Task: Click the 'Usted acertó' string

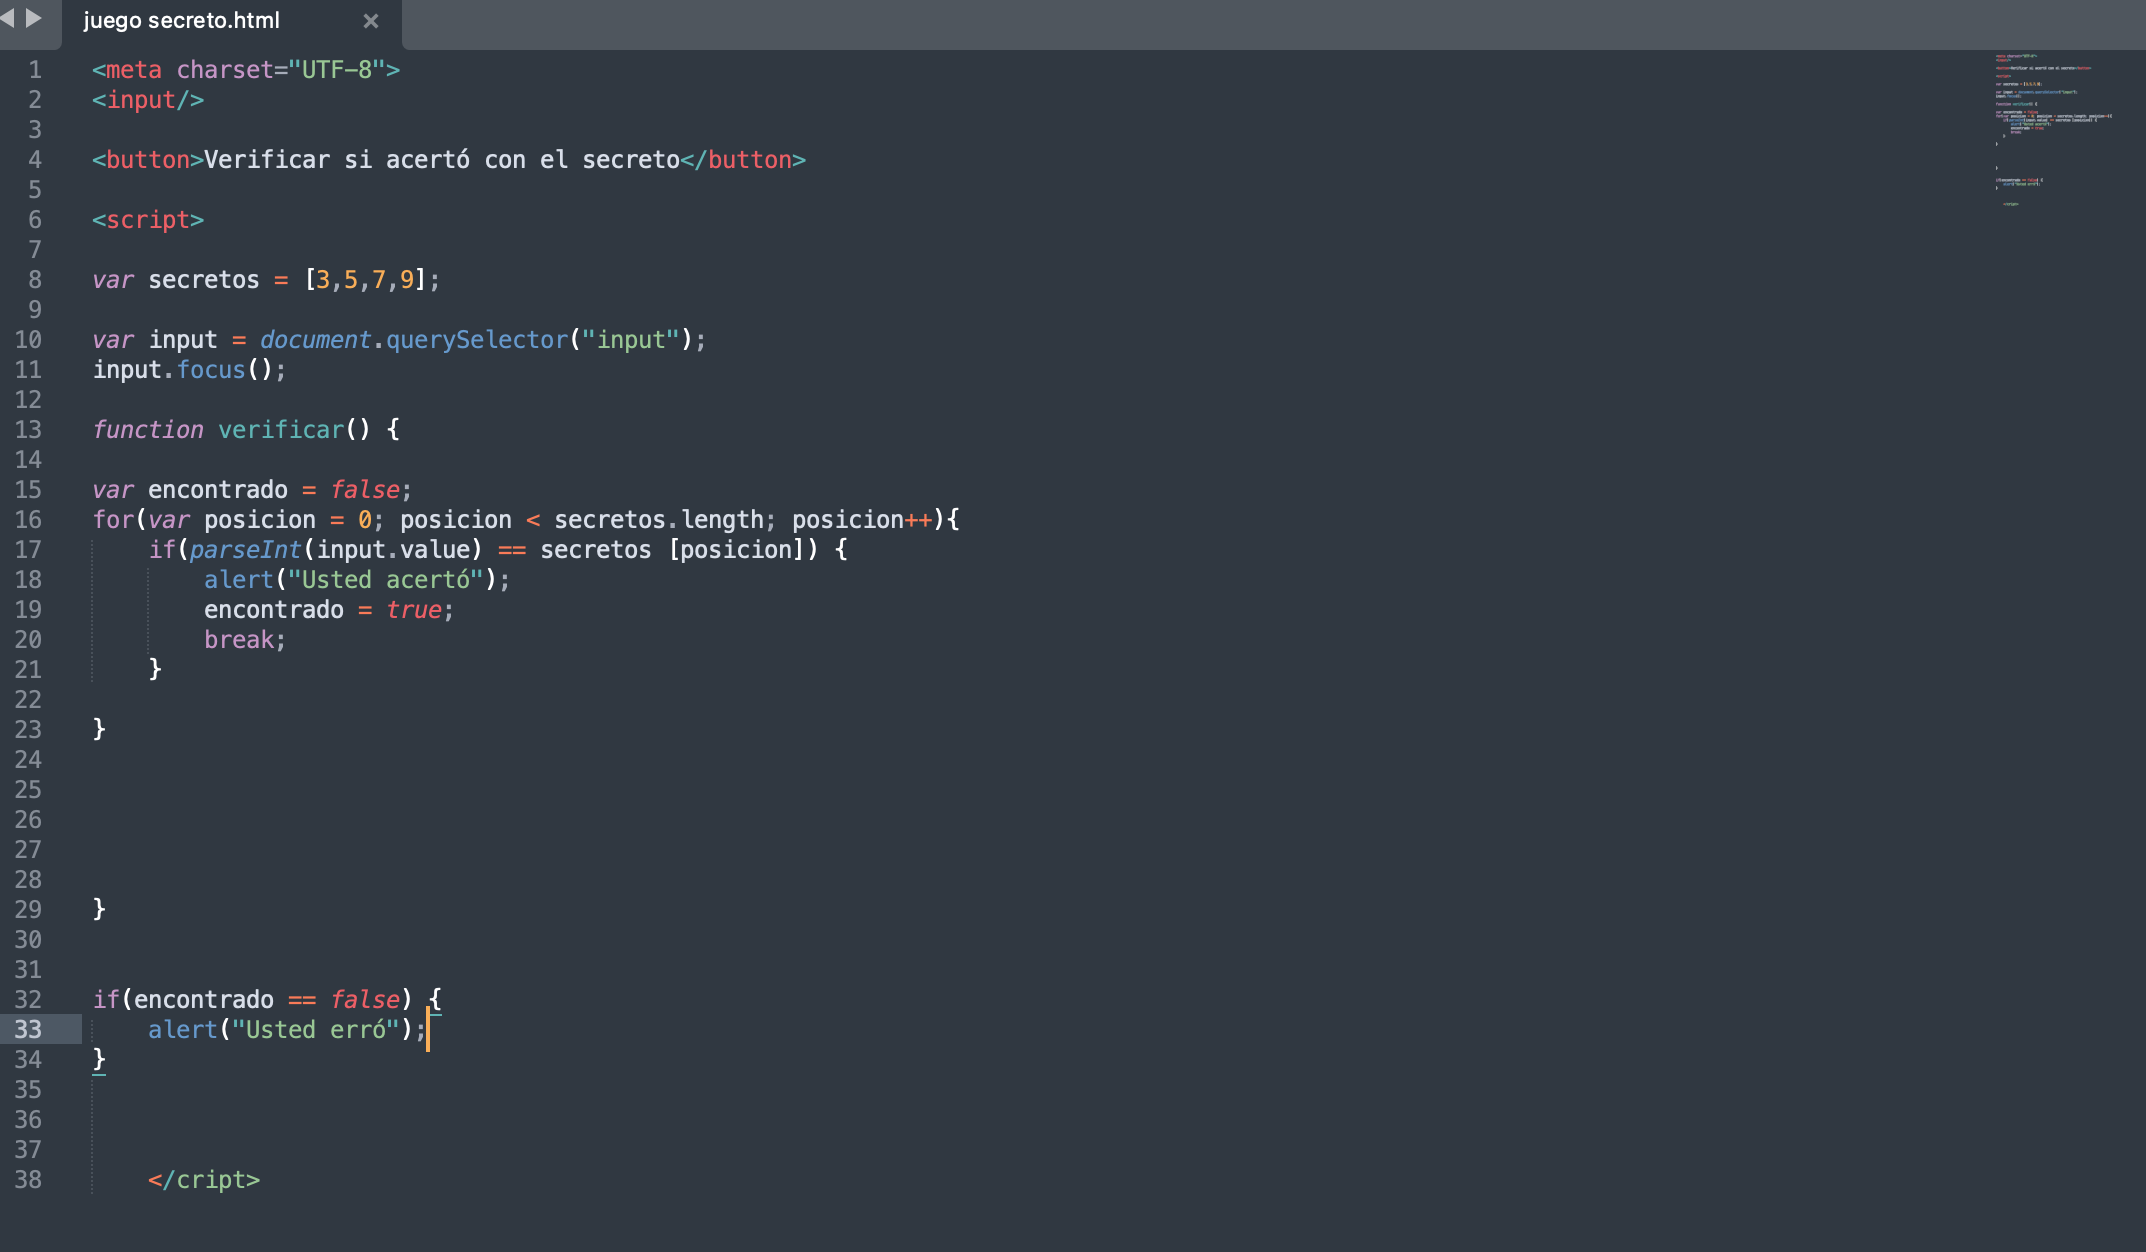Action: pos(386,580)
